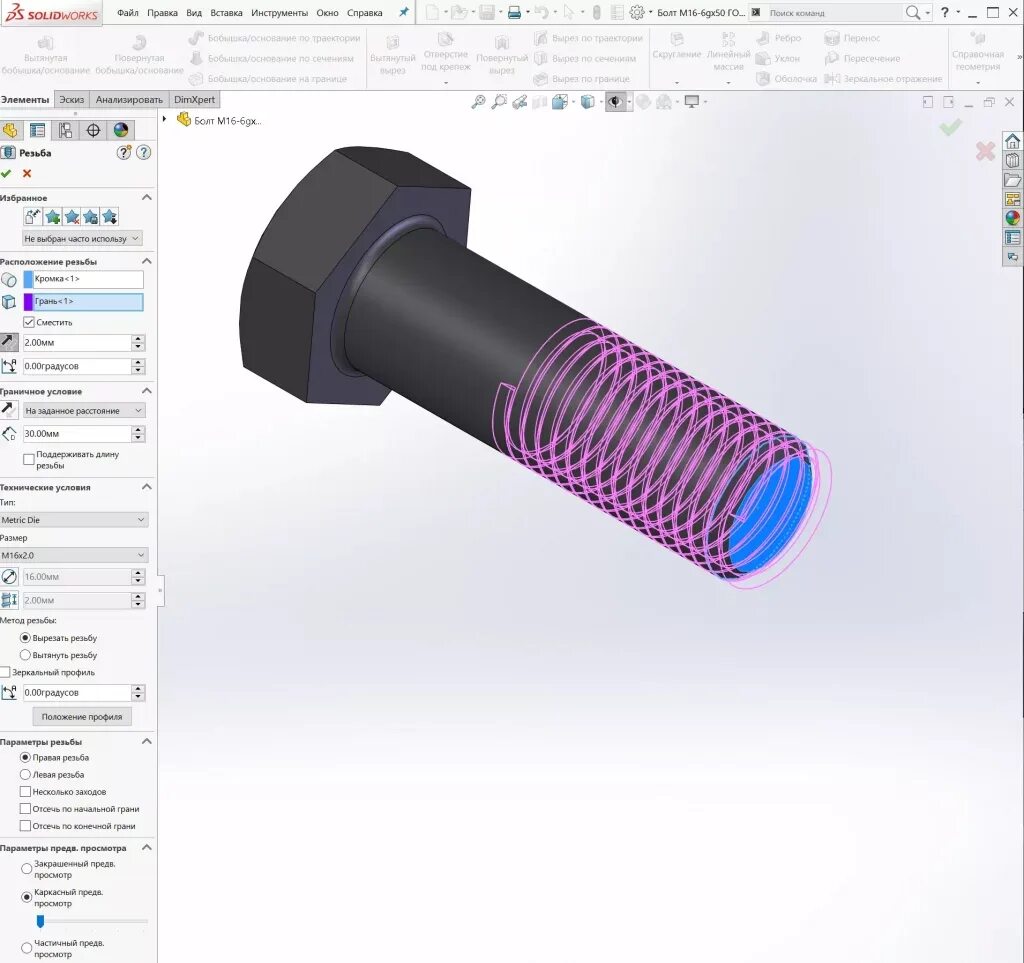Switch to the Эскиз tab
This screenshot has height=963, width=1024.
pos(72,99)
